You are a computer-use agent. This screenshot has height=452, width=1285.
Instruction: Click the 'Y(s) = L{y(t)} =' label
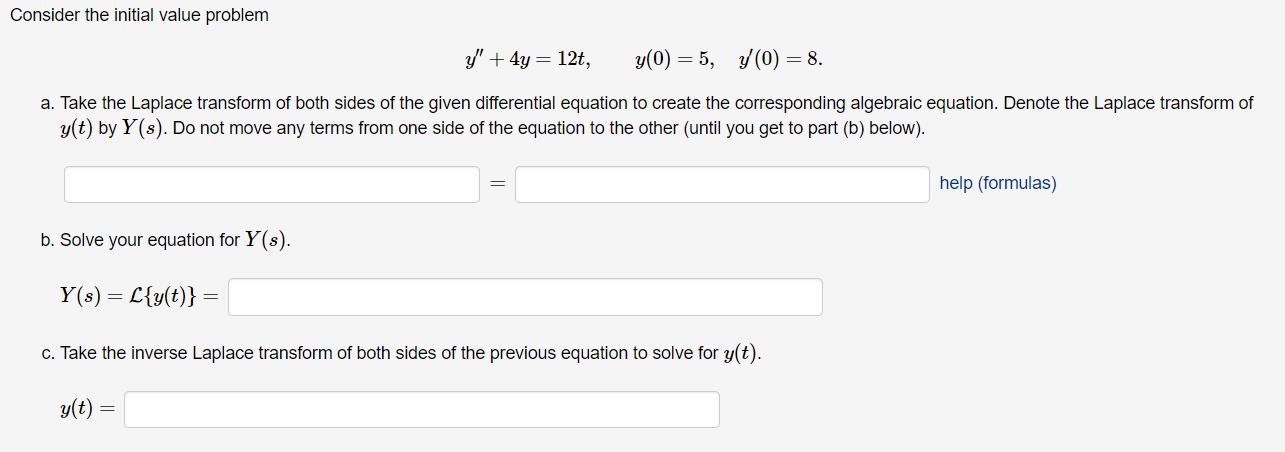point(139,296)
